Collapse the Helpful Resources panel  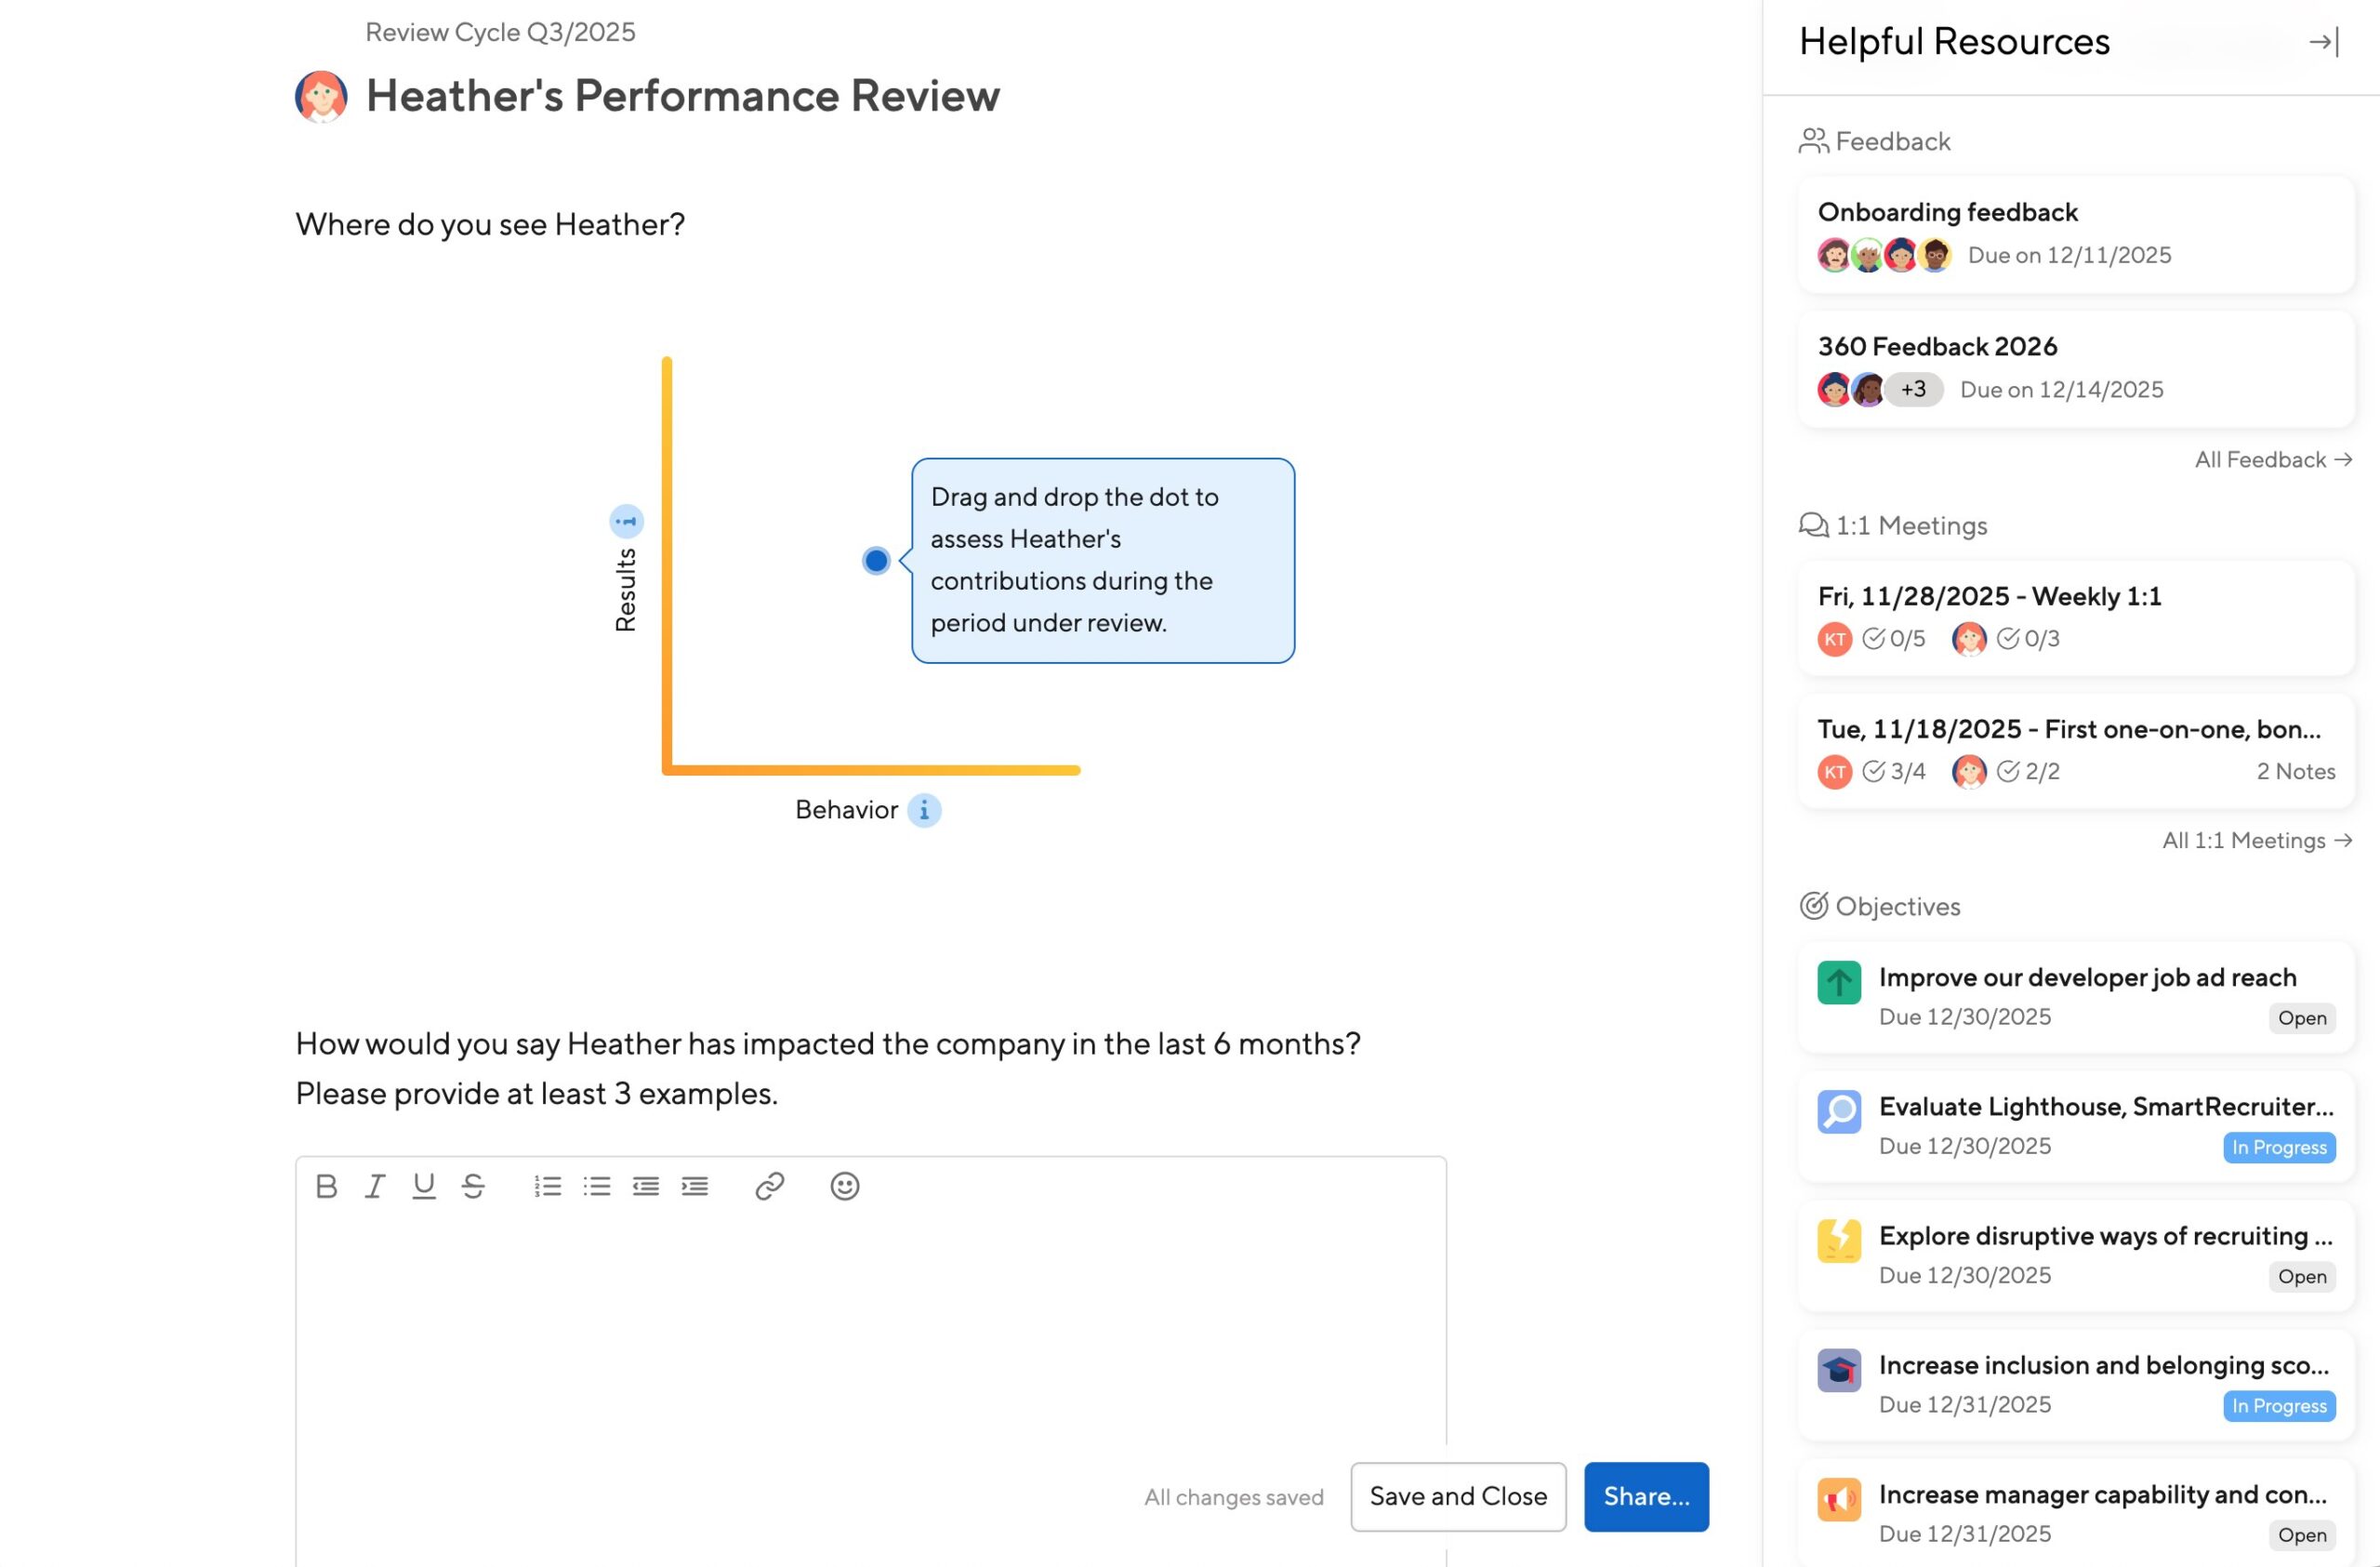[2323, 42]
